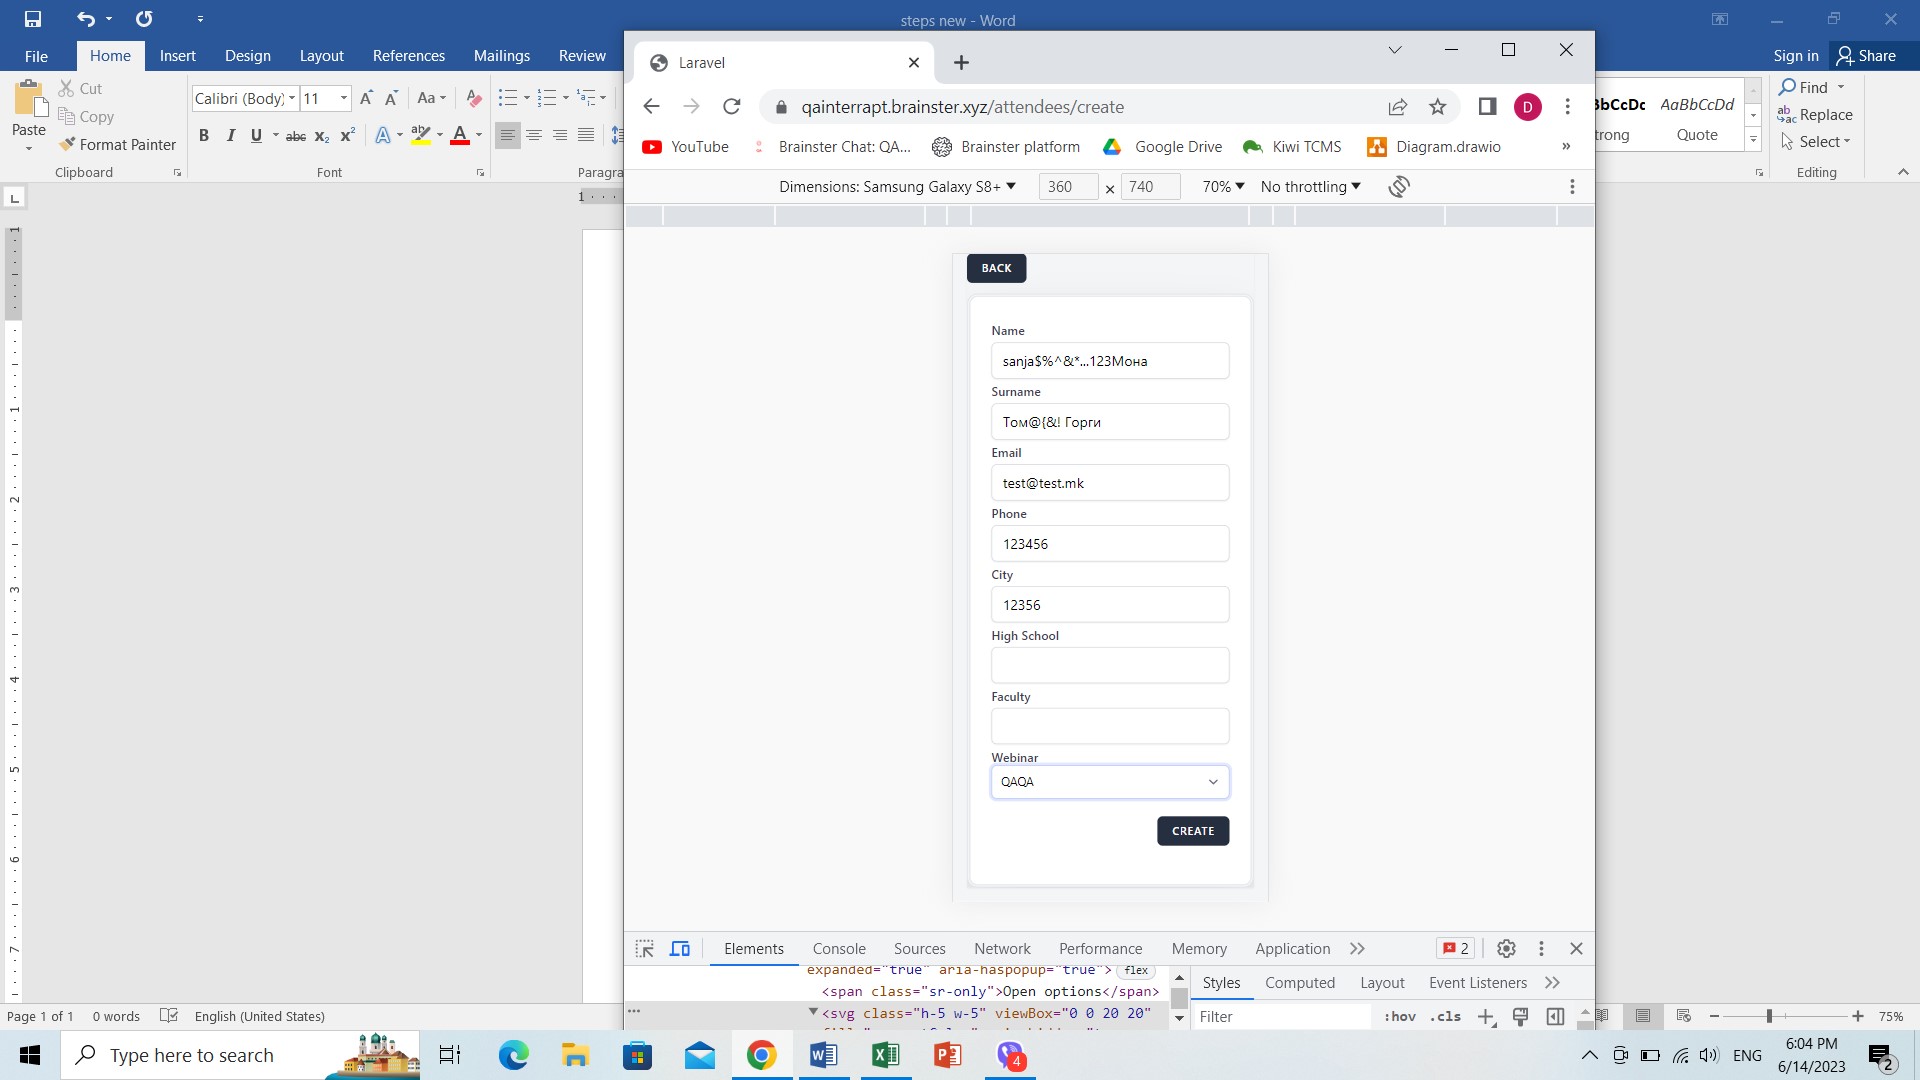Select the inspect element picker icon
Image resolution: width=1920 pixels, height=1080 pixels.
pos(645,949)
